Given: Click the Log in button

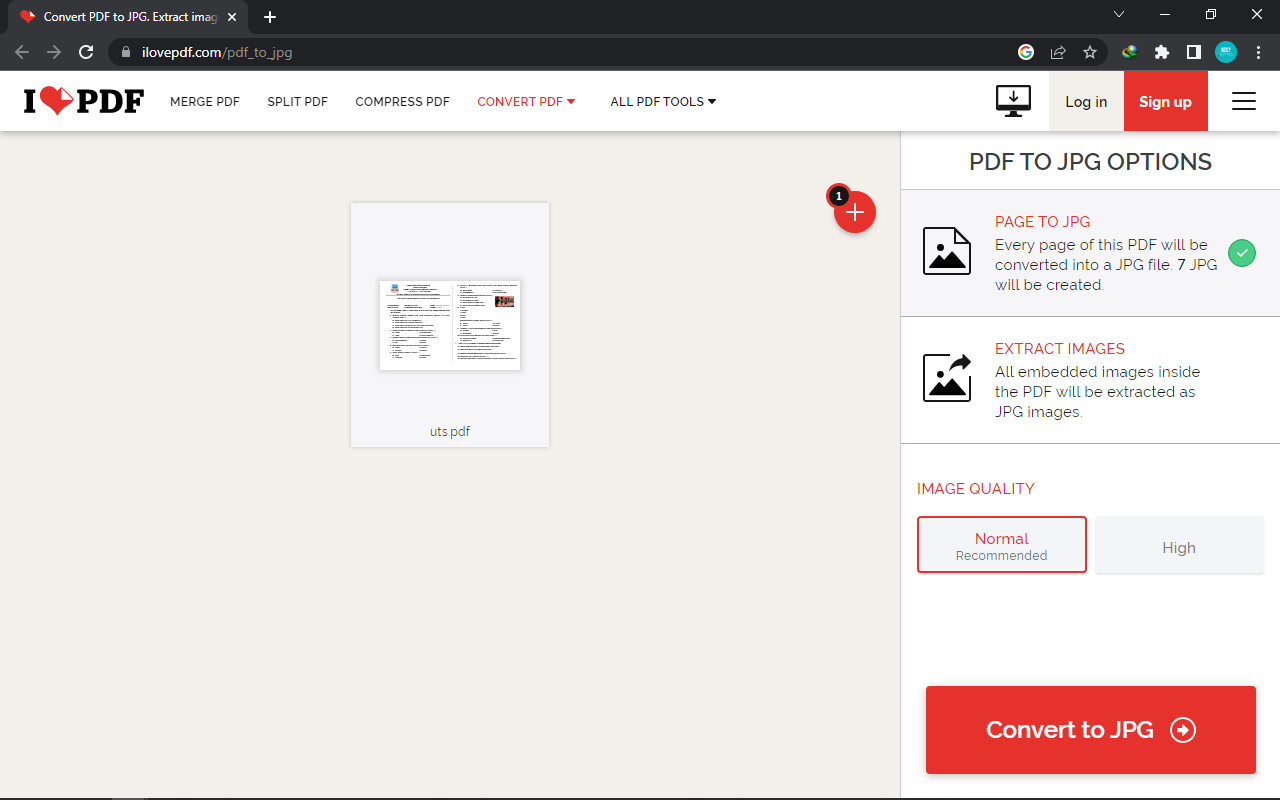Looking at the screenshot, I should (x=1086, y=101).
